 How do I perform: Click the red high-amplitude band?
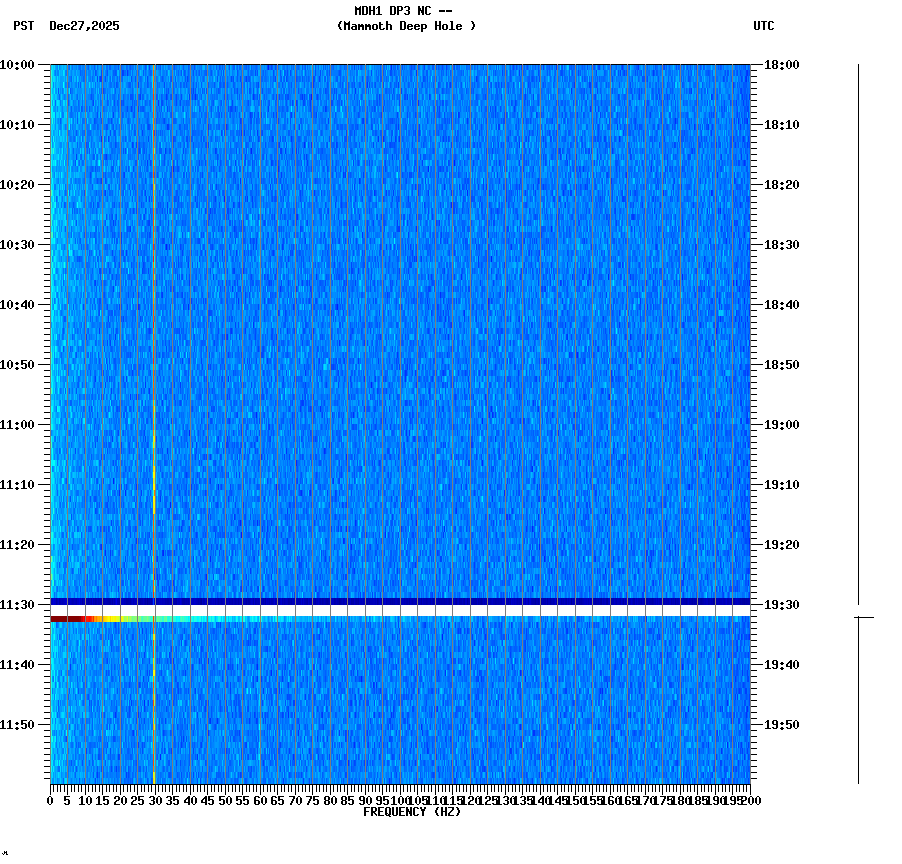point(70,620)
